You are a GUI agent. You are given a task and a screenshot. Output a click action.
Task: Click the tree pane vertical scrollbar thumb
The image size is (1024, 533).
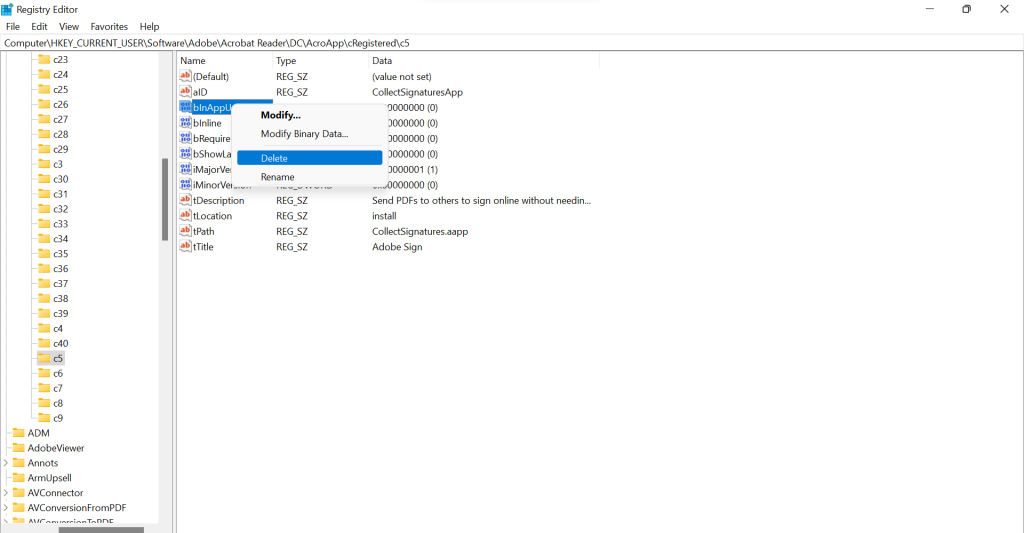click(165, 200)
